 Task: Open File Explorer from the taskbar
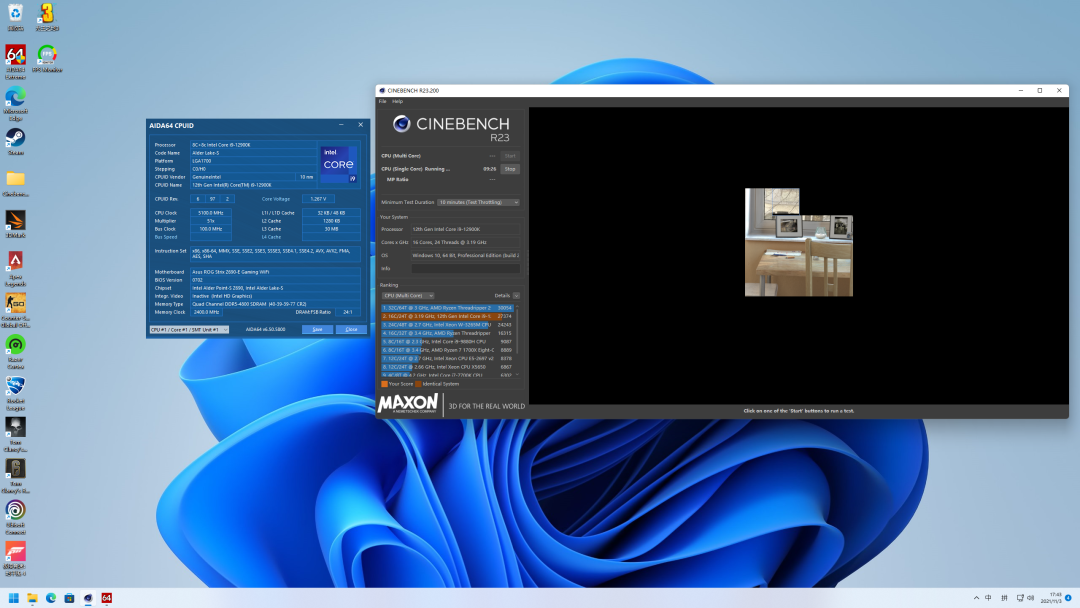tap(32, 598)
